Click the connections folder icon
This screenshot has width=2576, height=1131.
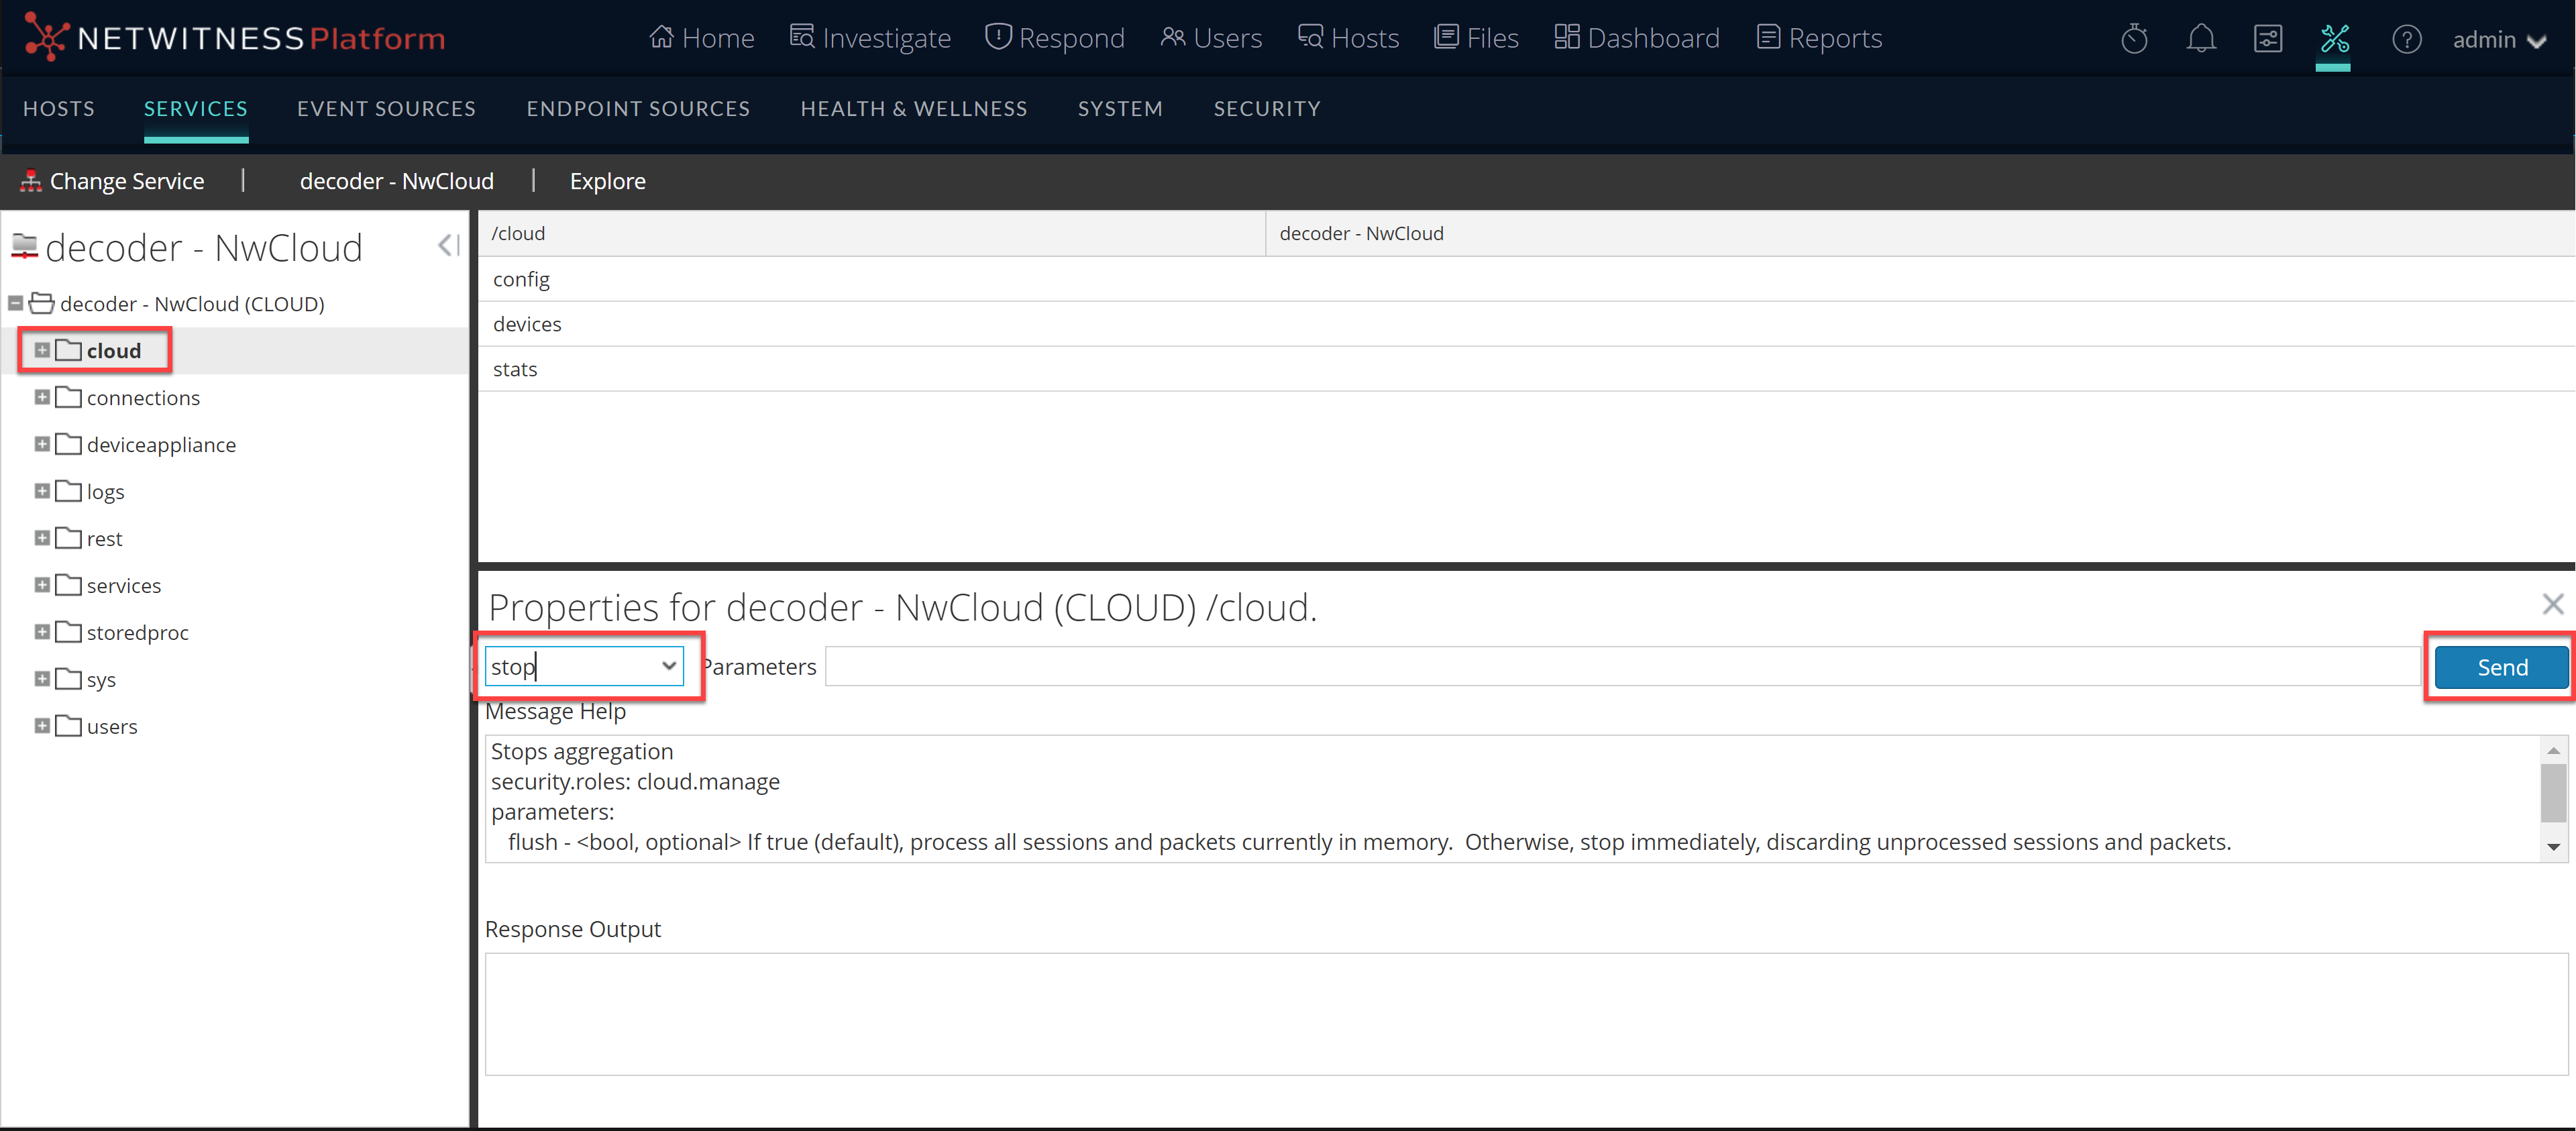(69, 397)
